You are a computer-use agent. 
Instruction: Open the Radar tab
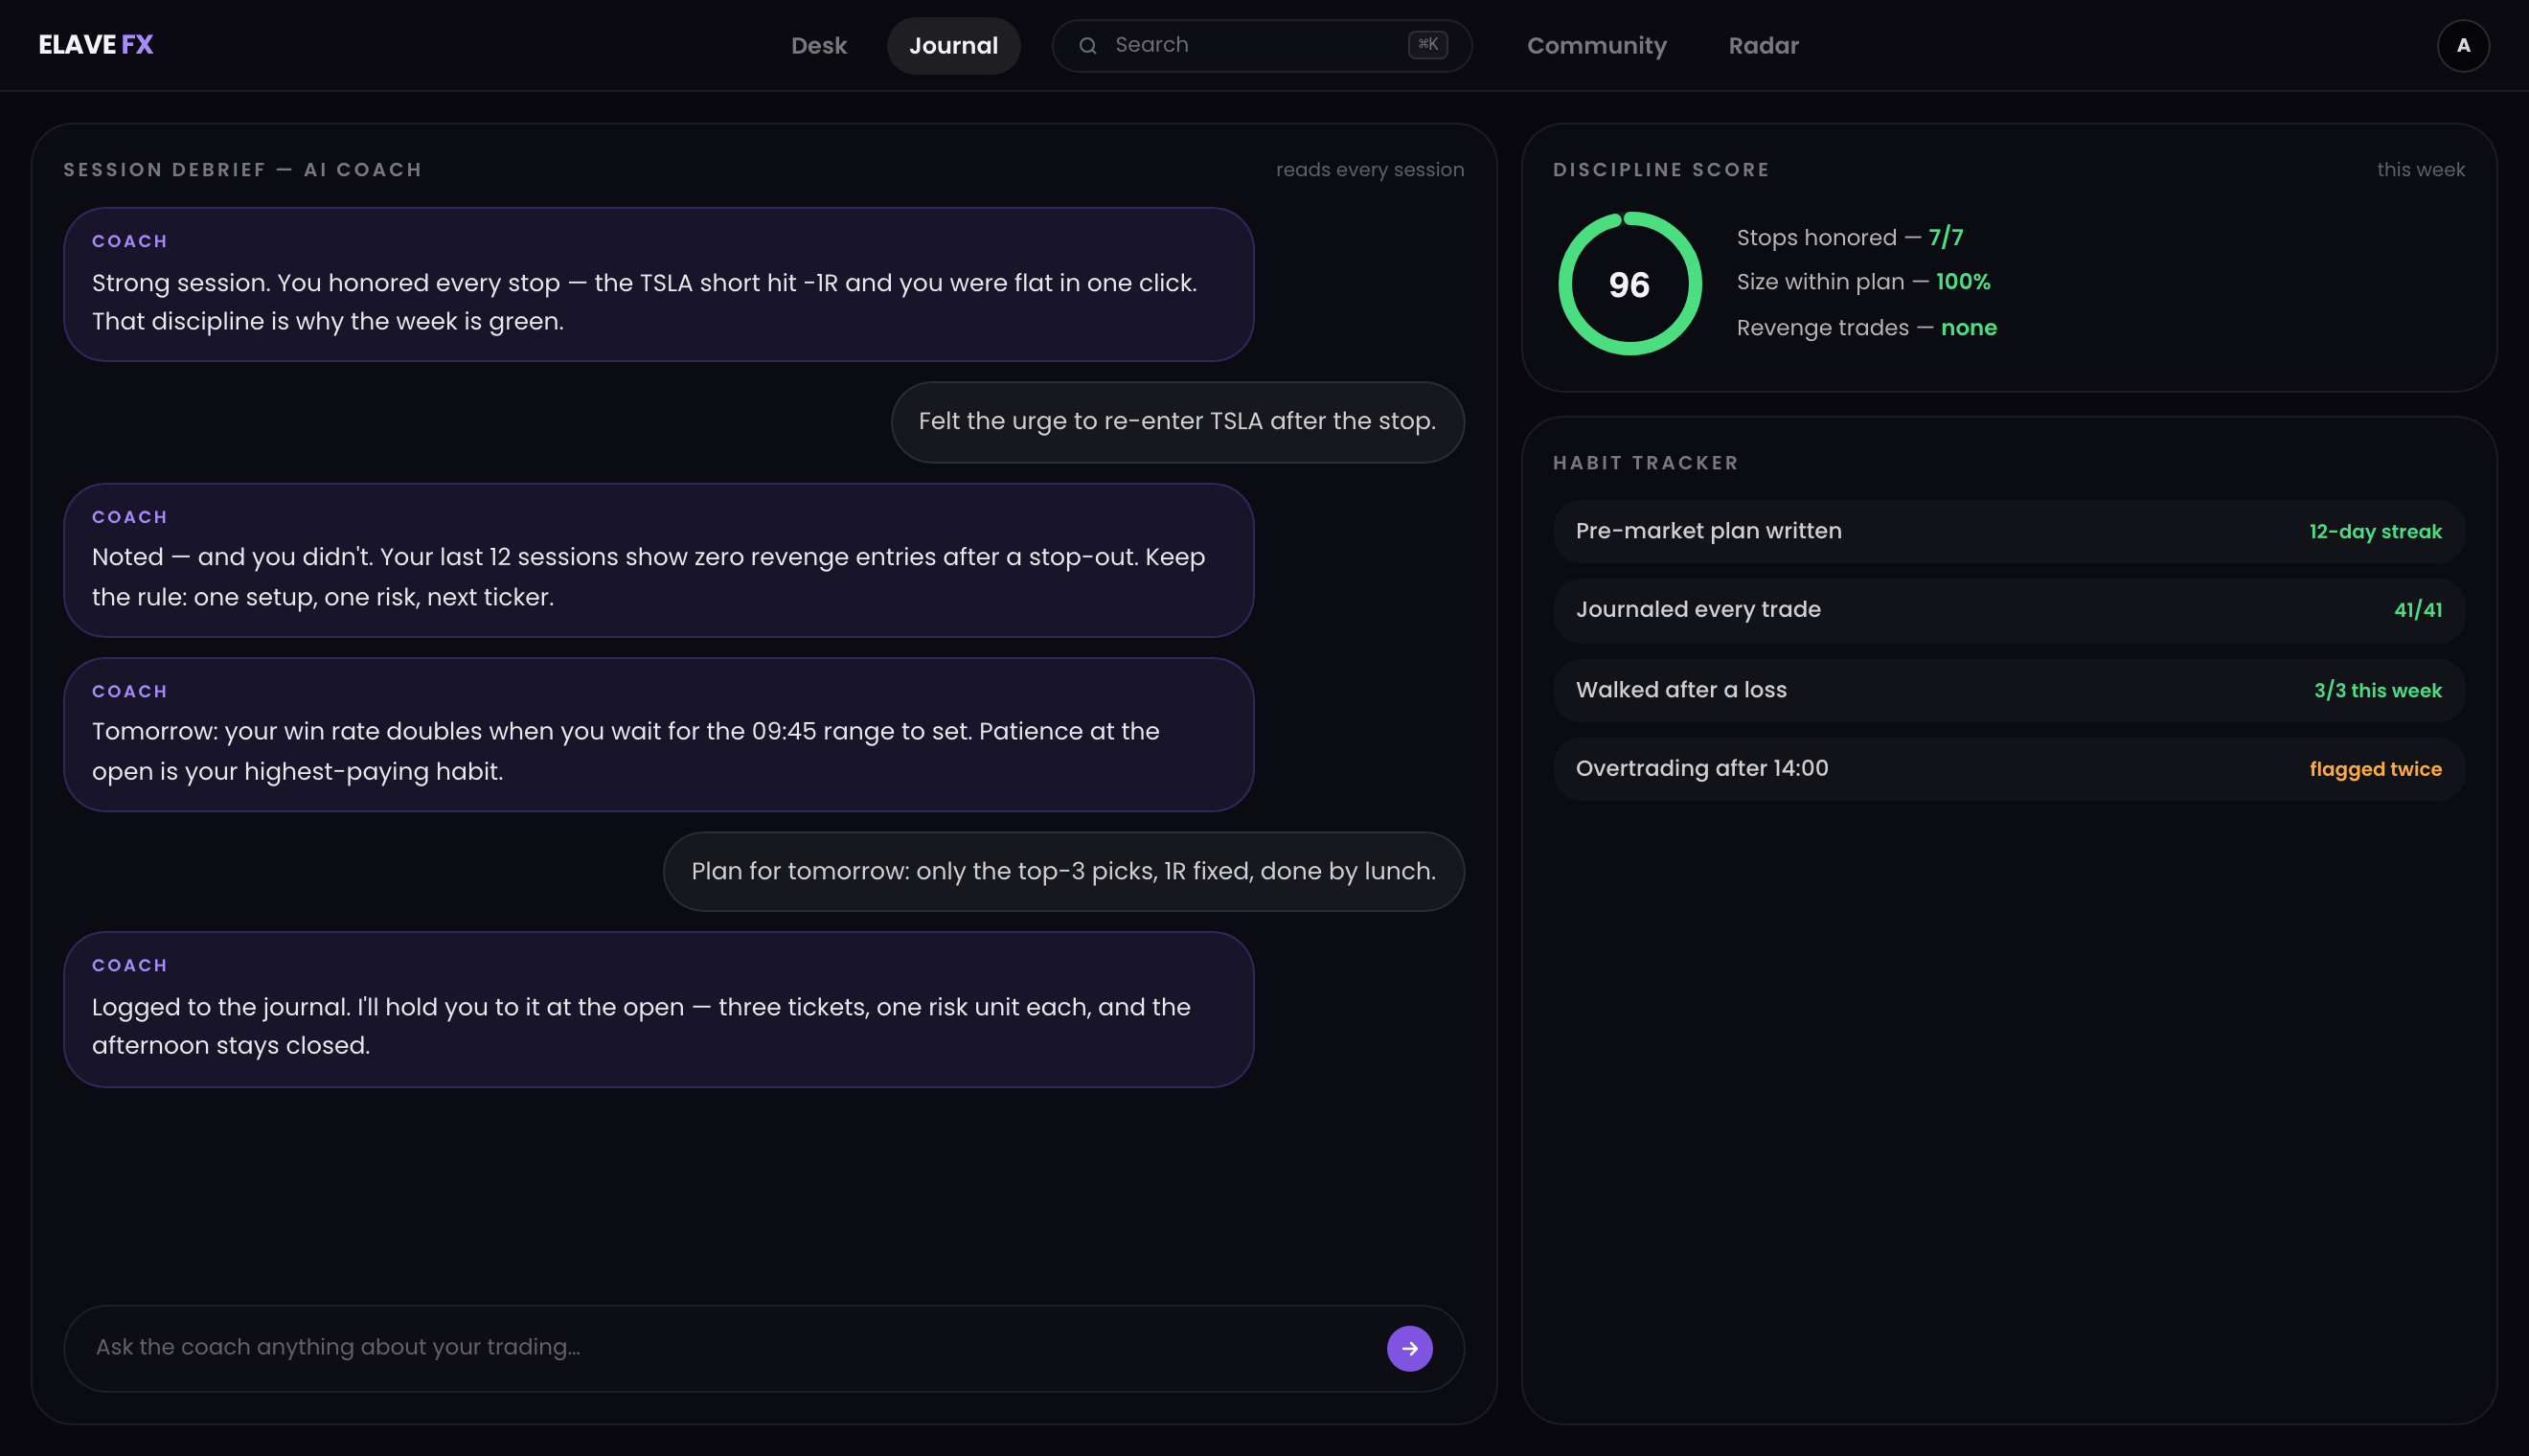tap(1763, 45)
